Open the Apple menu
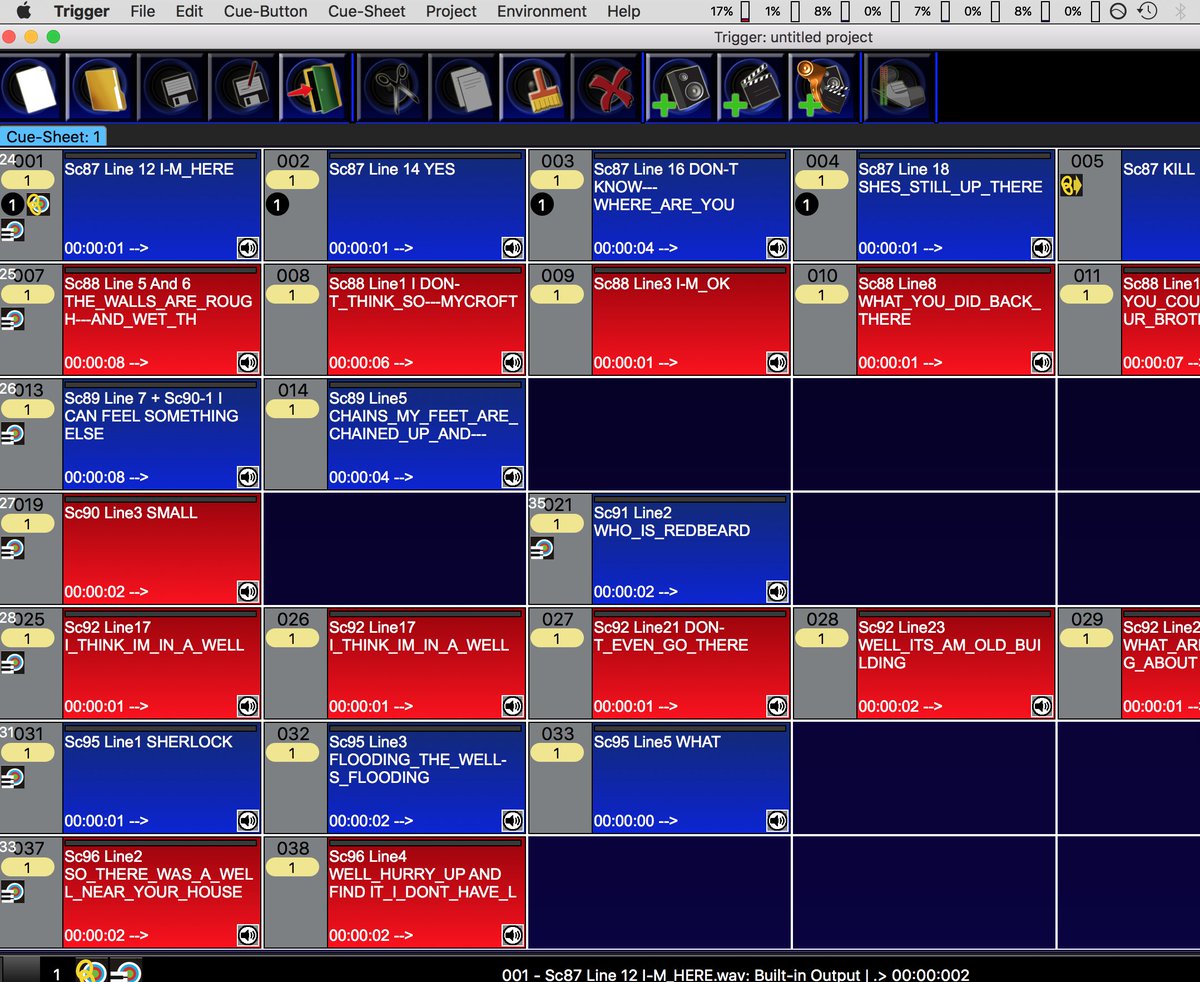This screenshot has width=1200, height=982. (x=23, y=11)
